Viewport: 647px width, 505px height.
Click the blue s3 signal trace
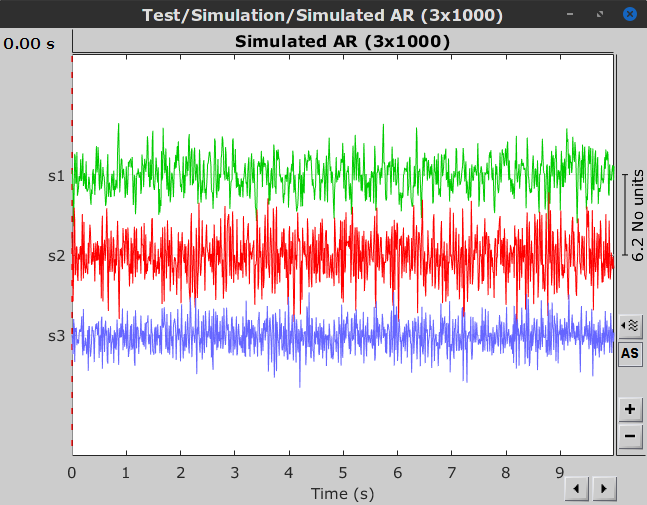click(x=300, y=335)
